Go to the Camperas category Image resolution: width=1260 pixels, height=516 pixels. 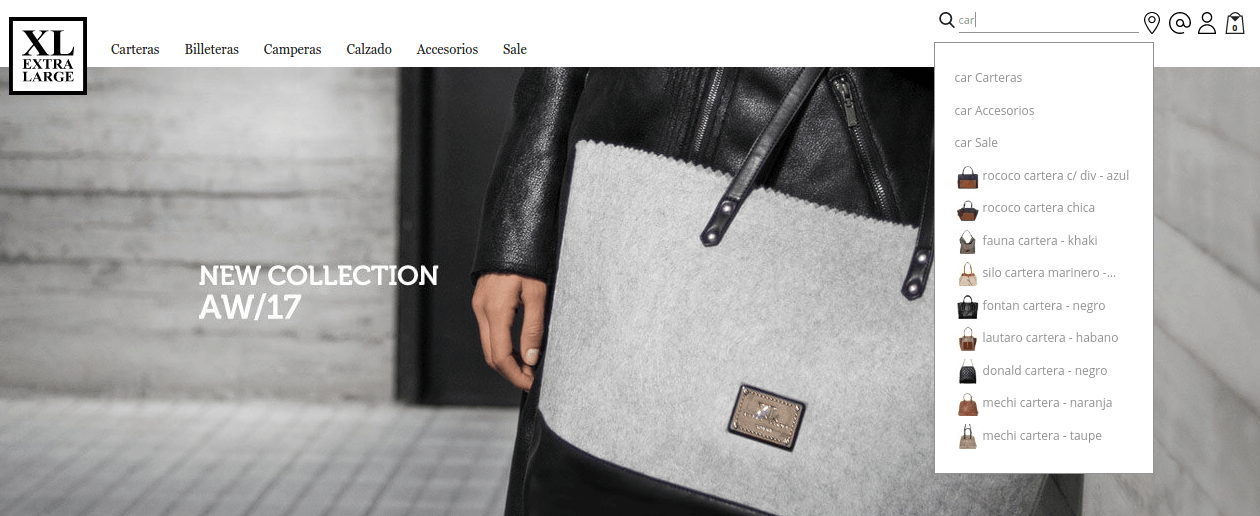[292, 49]
